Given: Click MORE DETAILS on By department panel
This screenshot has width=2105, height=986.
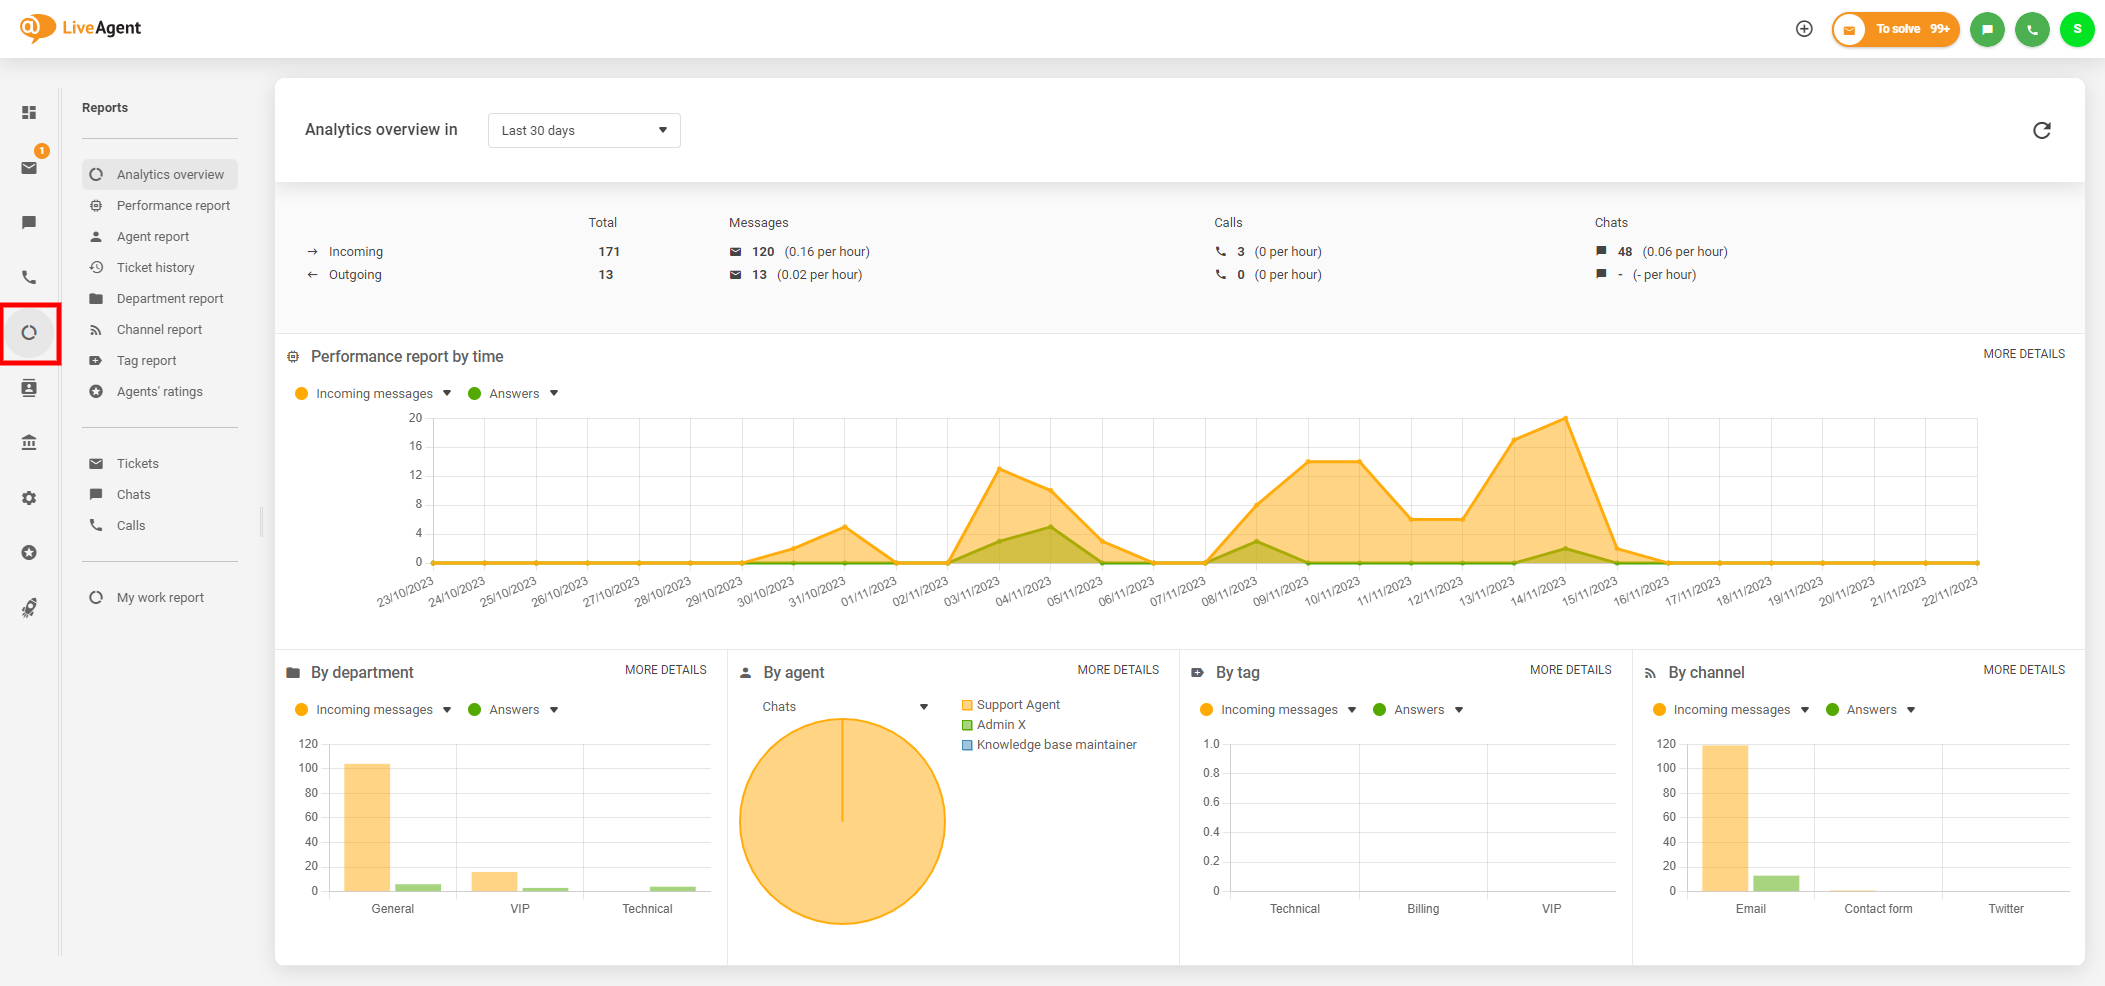Looking at the screenshot, I should pos(666,669).
